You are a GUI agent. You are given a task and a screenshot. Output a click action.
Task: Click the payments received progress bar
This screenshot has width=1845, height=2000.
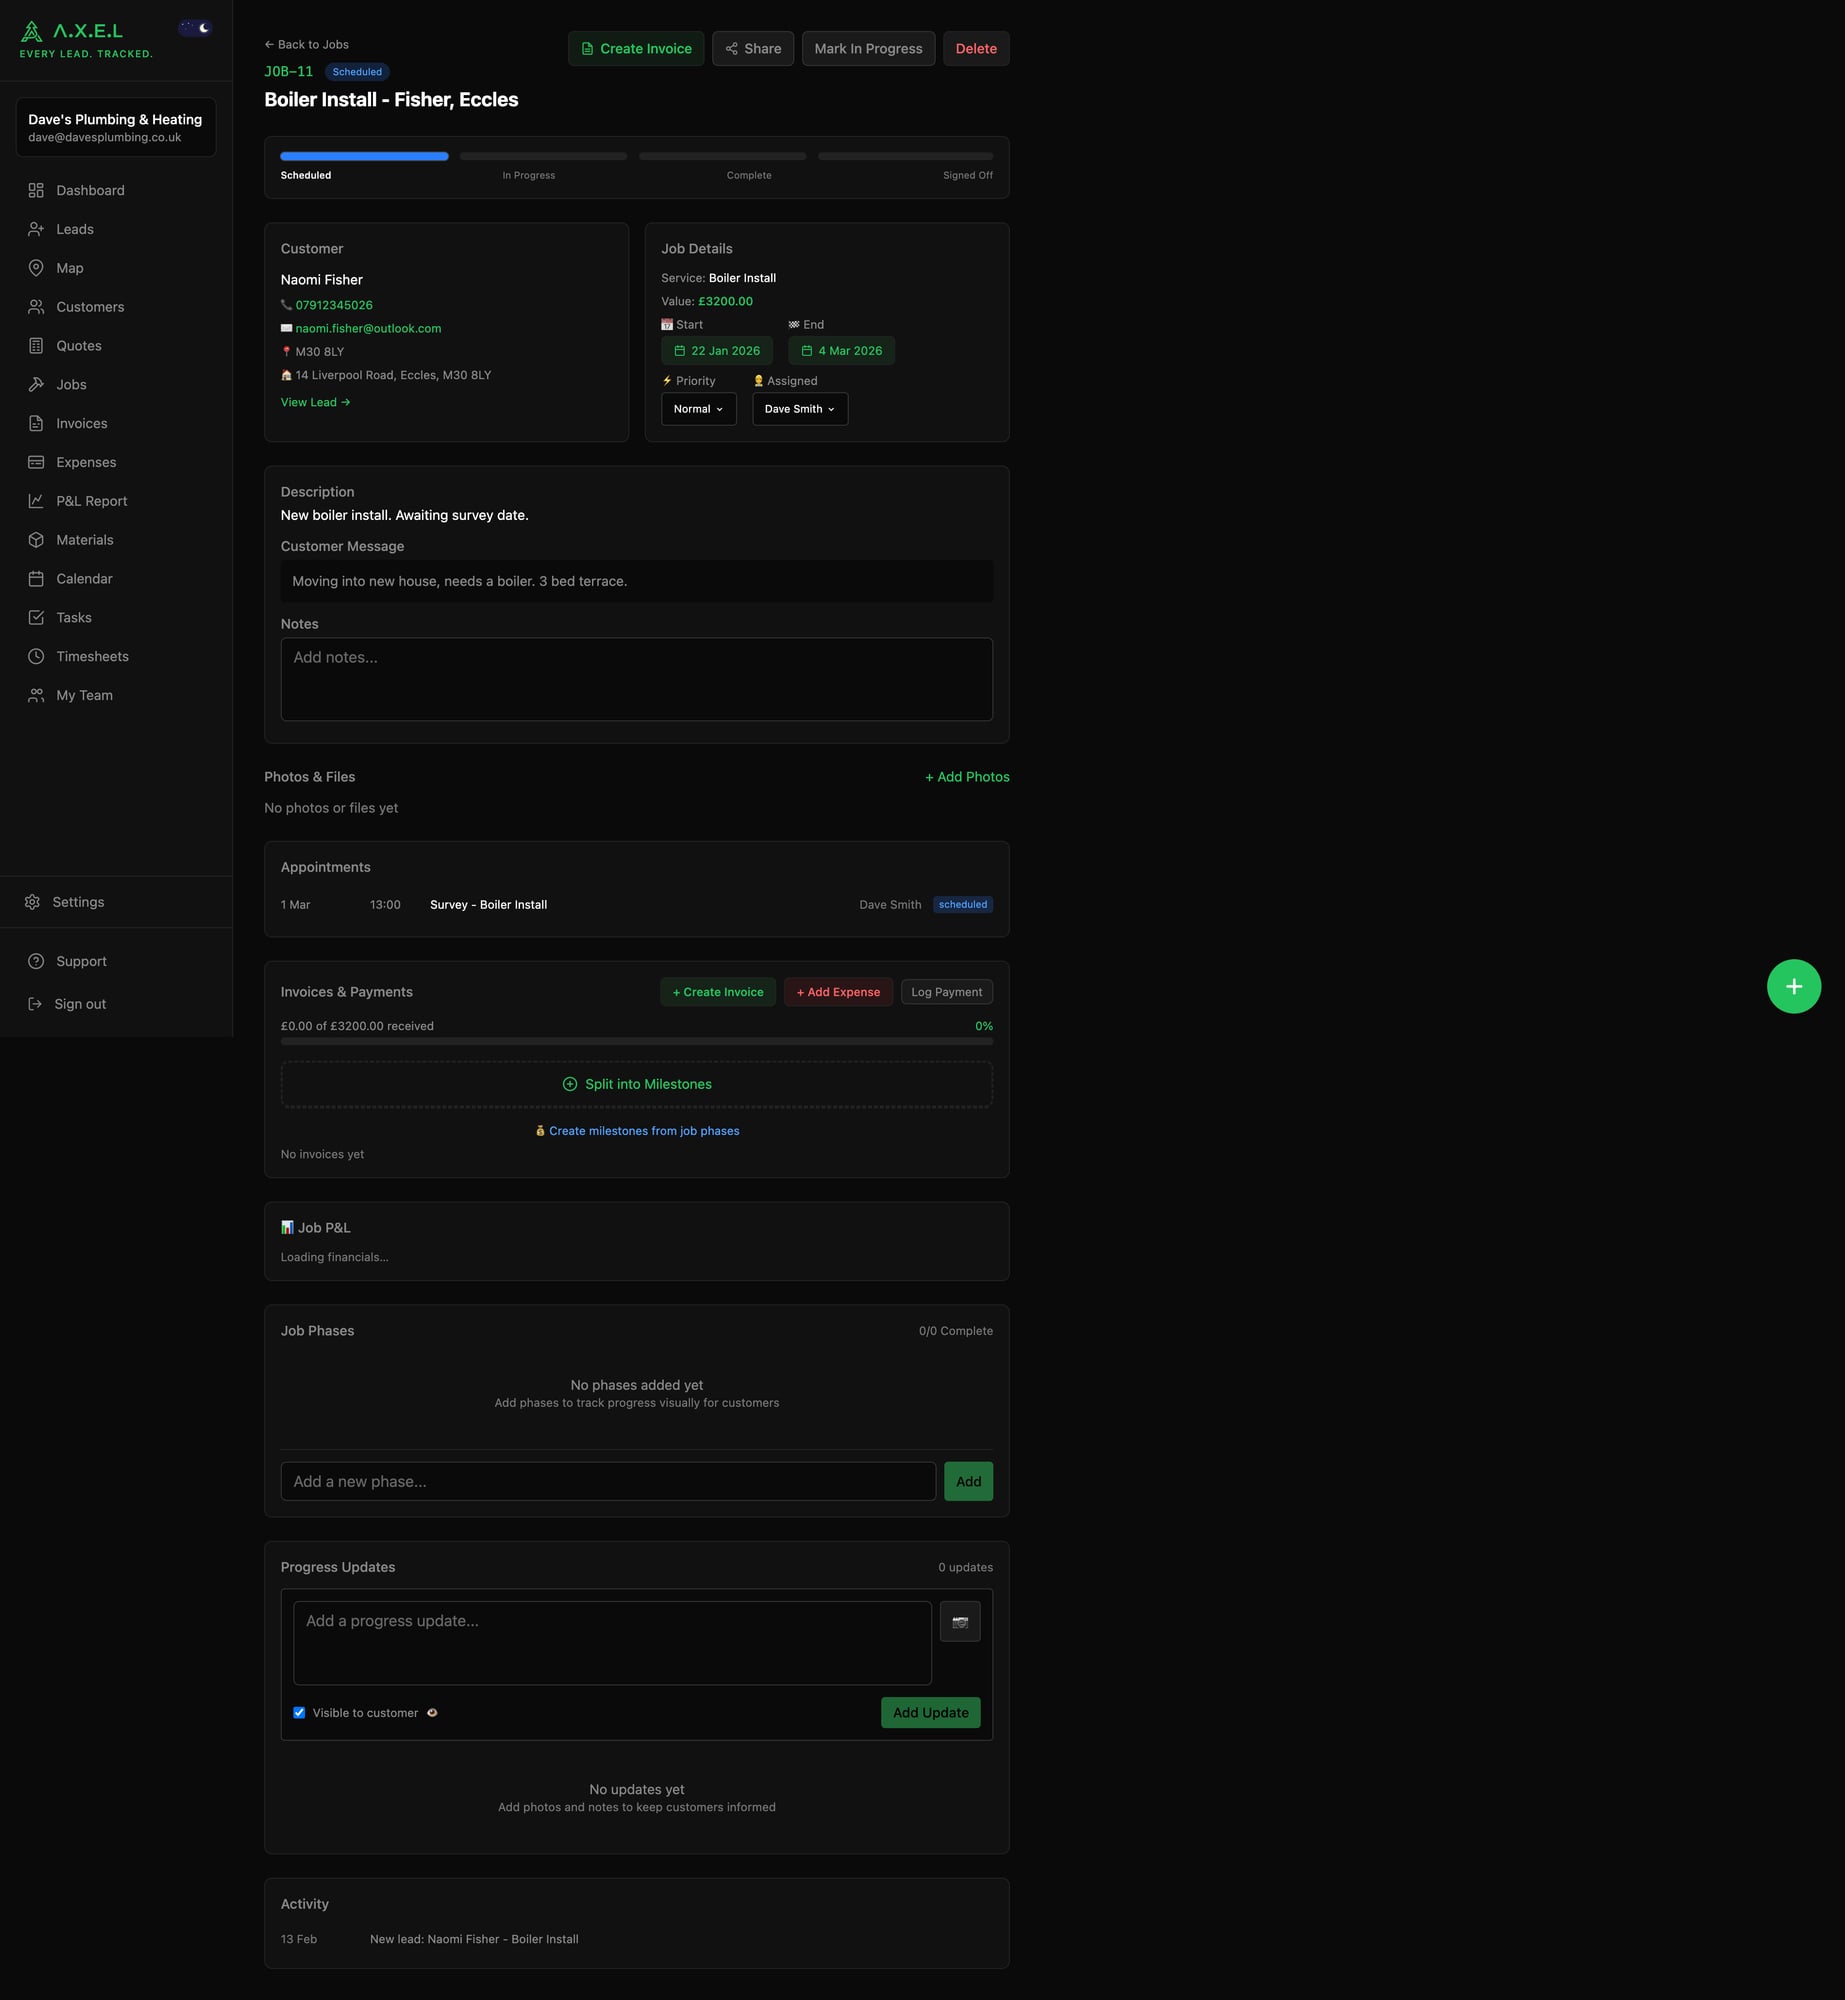636,1040
